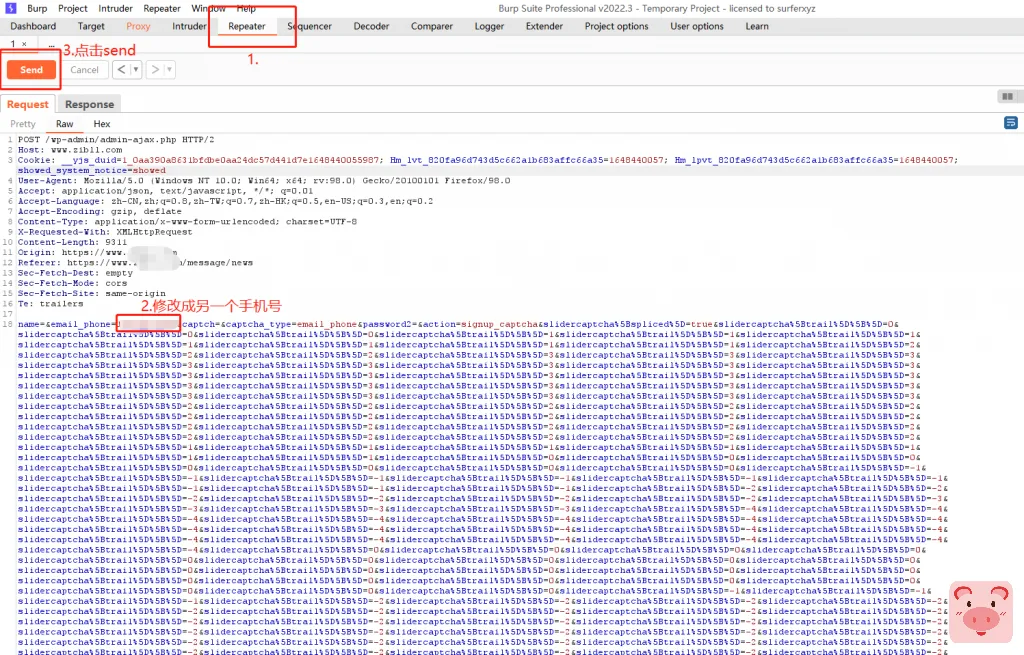Viewport: 1024px width, 655px height.
Task: Click the Accept-Encoding: gzip, deflate line
Action: click(x=99, y=212)
